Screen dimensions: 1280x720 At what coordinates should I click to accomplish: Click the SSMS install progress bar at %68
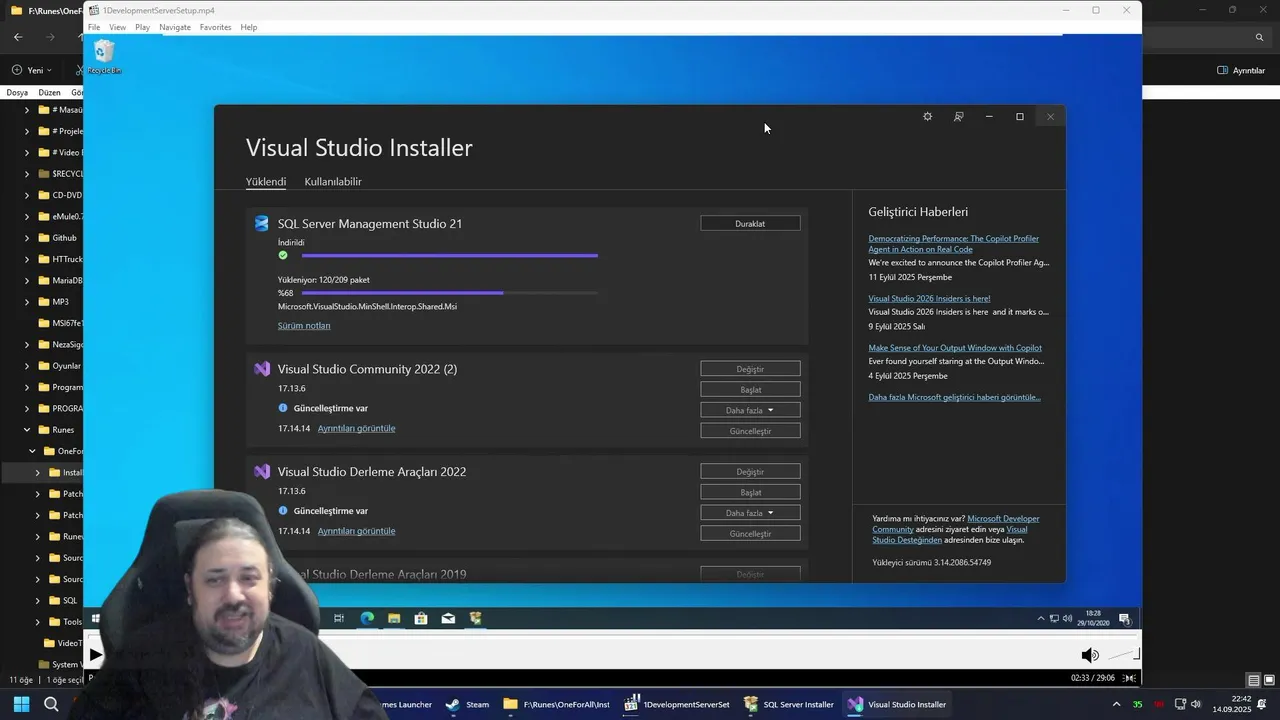pos(449,293)
